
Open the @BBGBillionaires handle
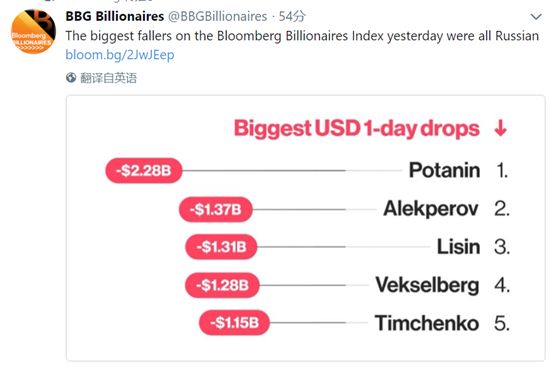click(217, 16)
